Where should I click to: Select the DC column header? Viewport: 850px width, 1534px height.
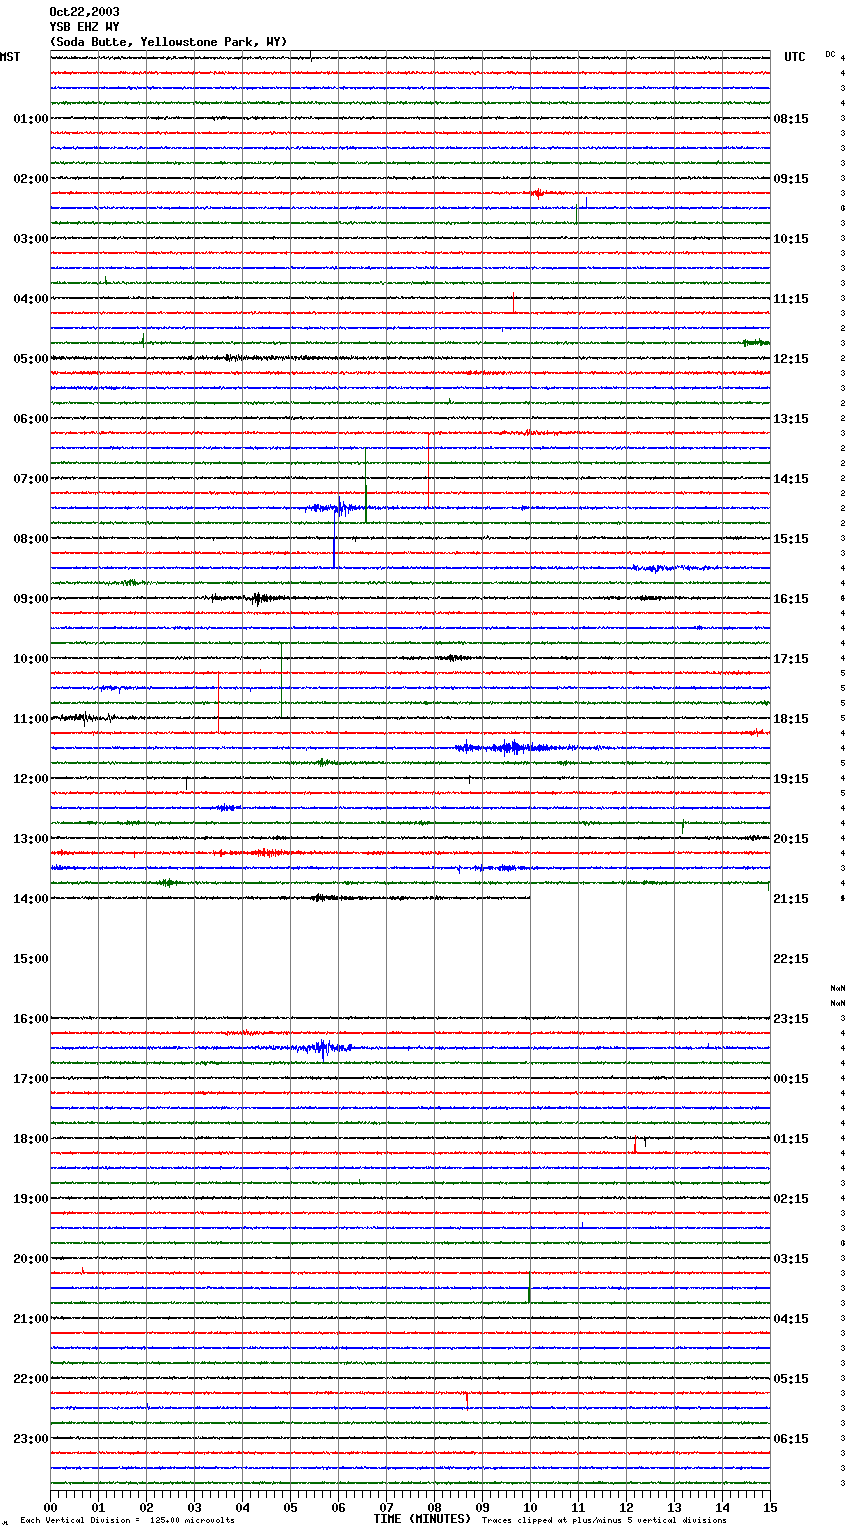click(x=830, y=54)
